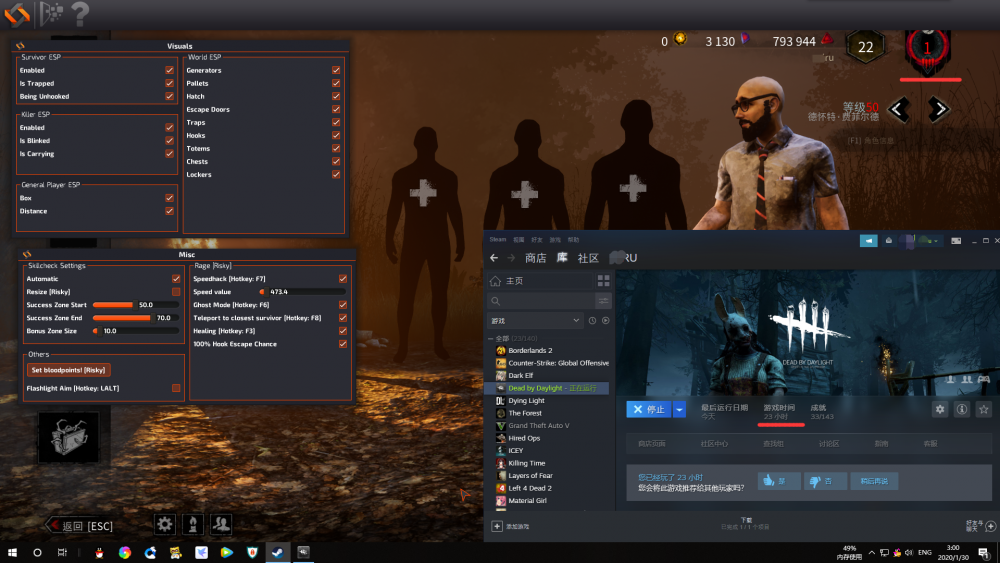
Task: Select the next character arrow
Action: [x=938, y=110]
